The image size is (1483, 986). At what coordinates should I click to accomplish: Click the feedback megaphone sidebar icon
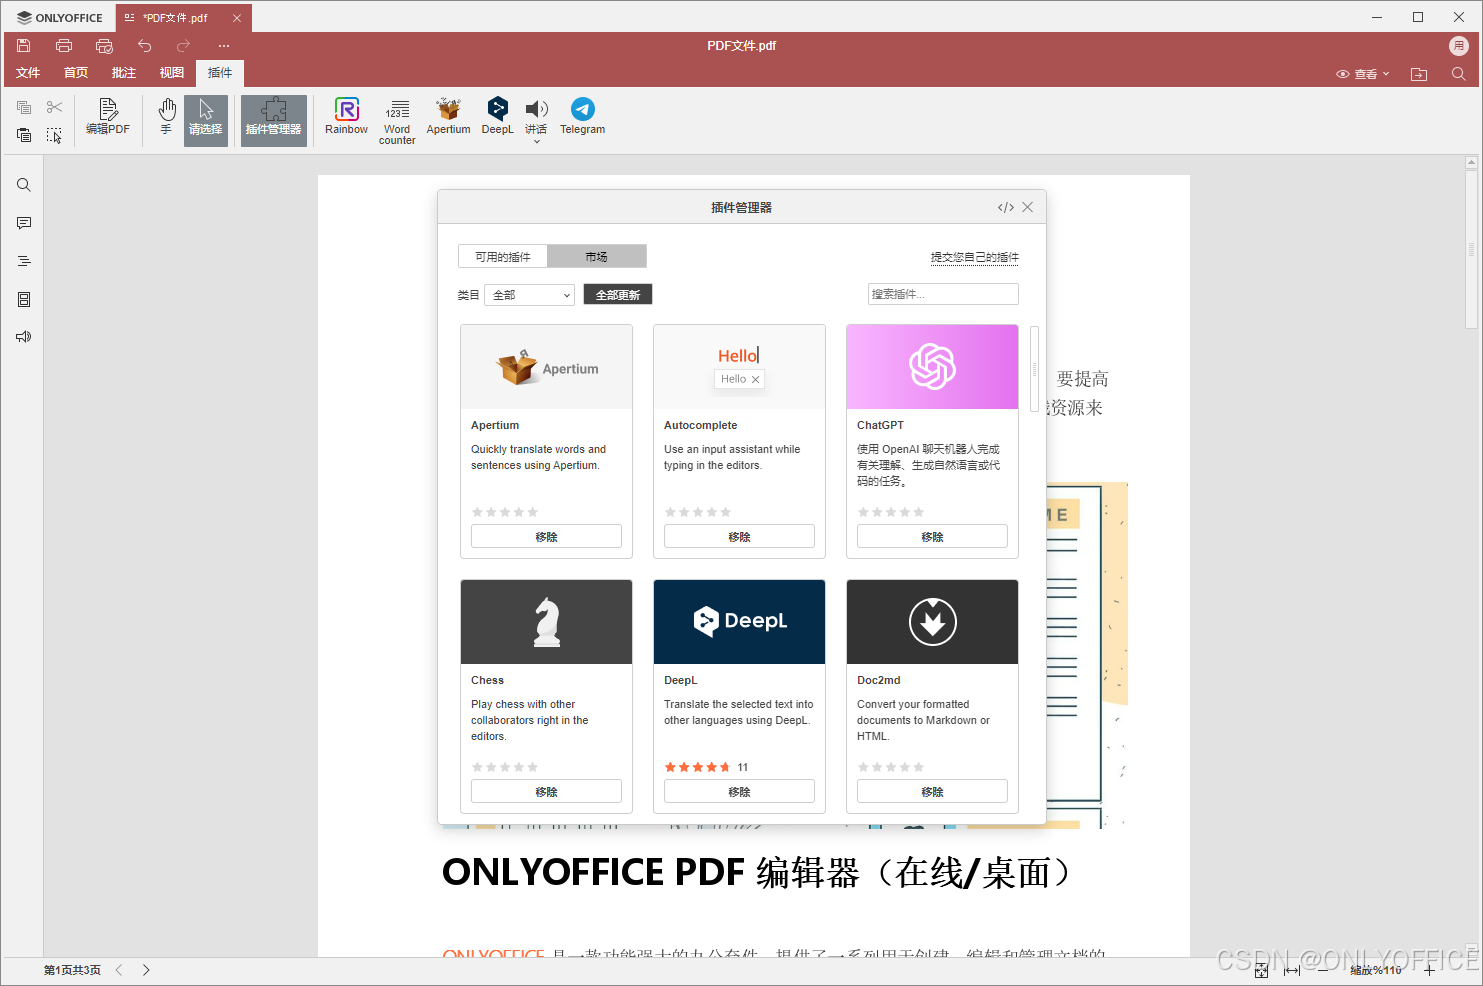click(x=24, y=337)
